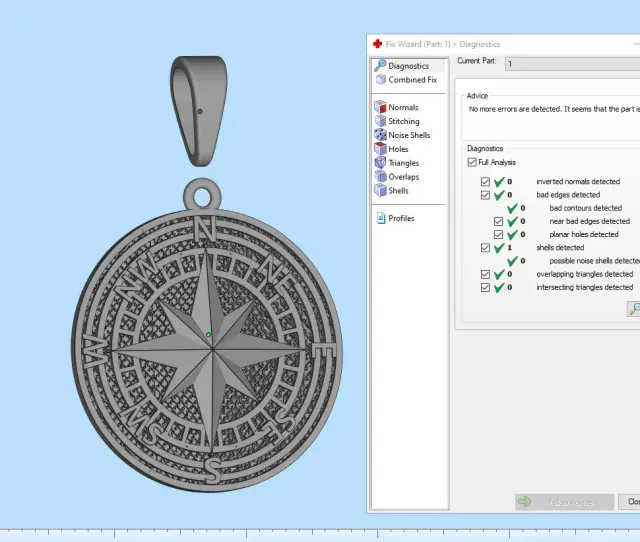This screenshot has height=542, width=640.
Task: Click the green point on the compass star
Action: (x=208, y=334)
